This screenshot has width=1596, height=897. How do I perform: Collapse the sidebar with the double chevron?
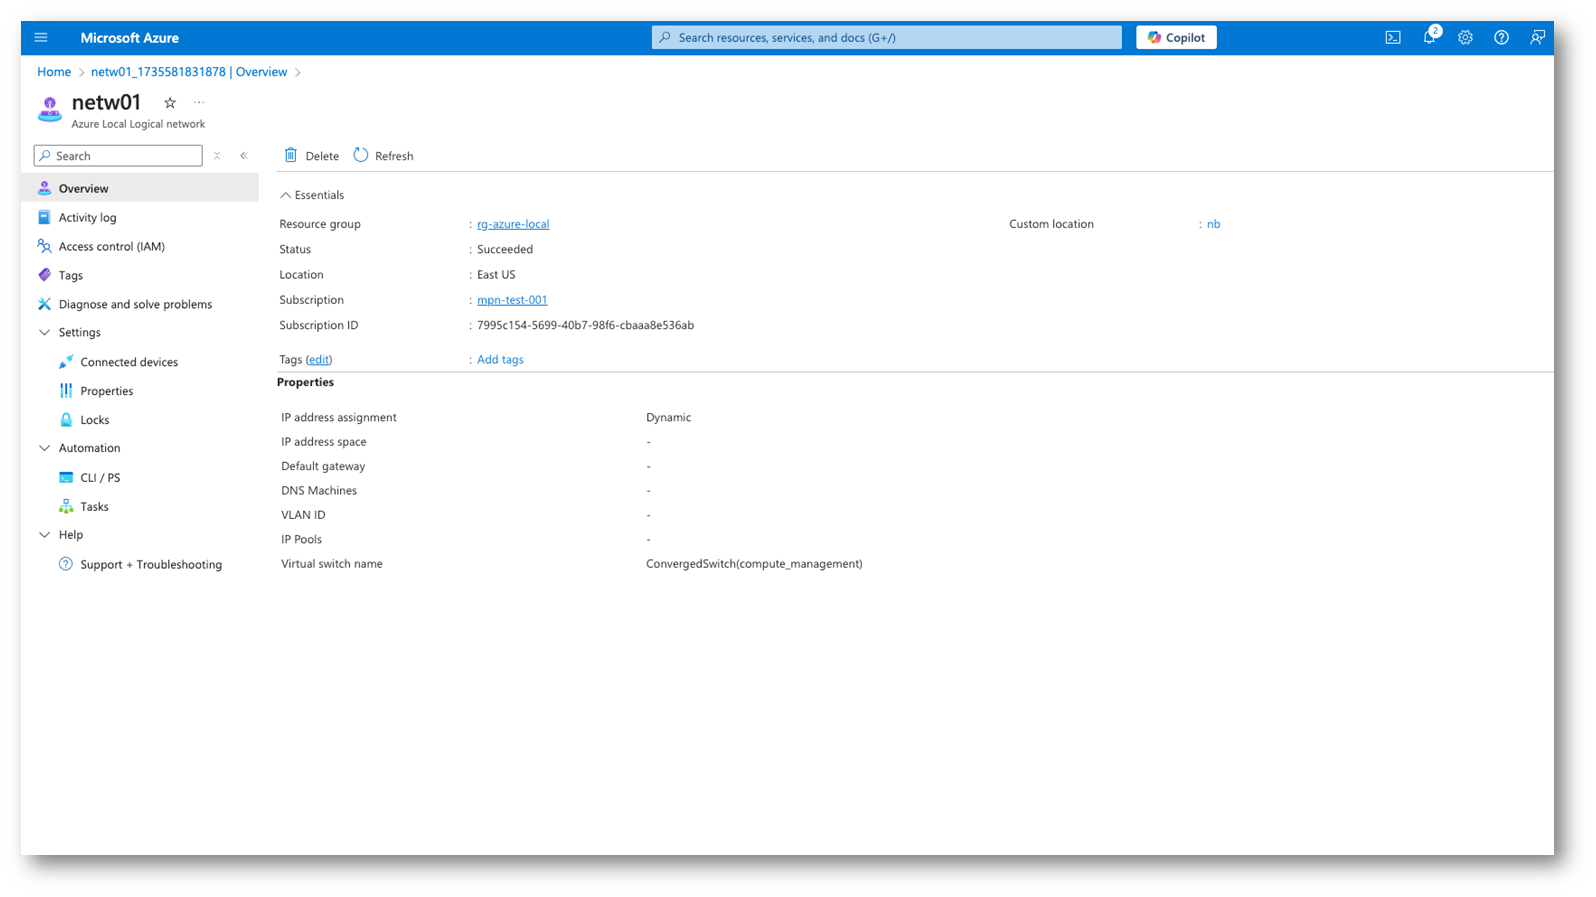pyautogui.click(x=244, y=156)
